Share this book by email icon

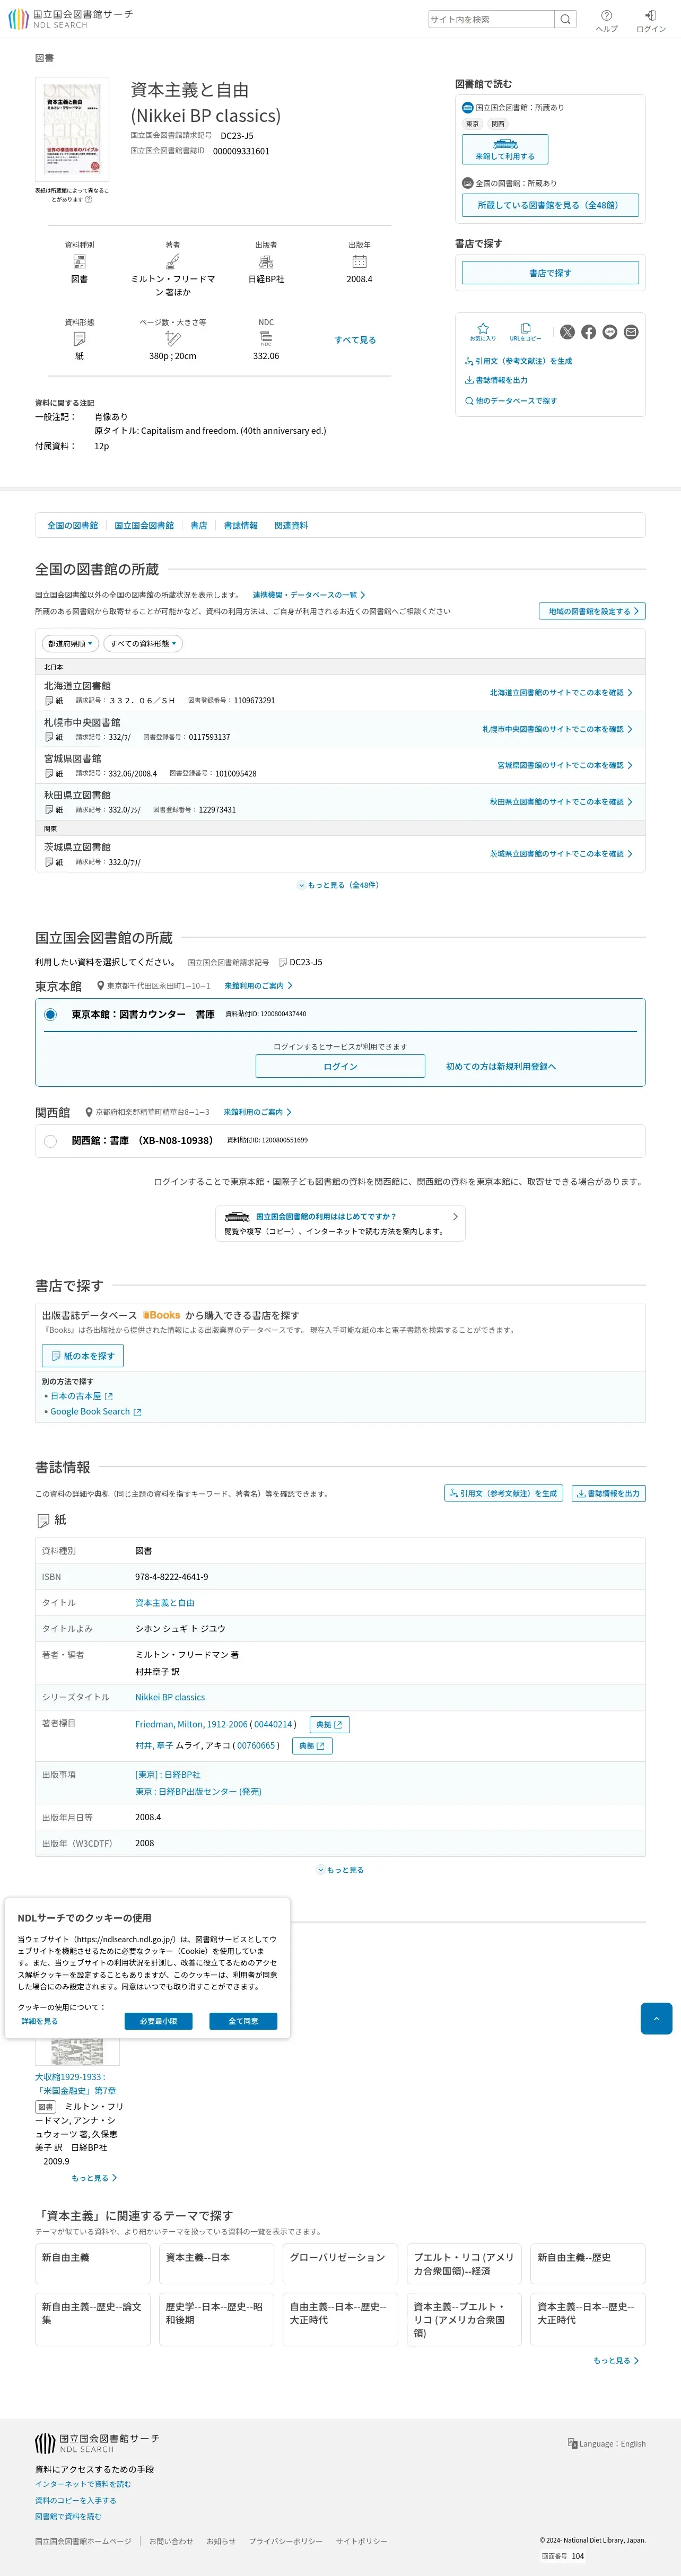(631, 332)
